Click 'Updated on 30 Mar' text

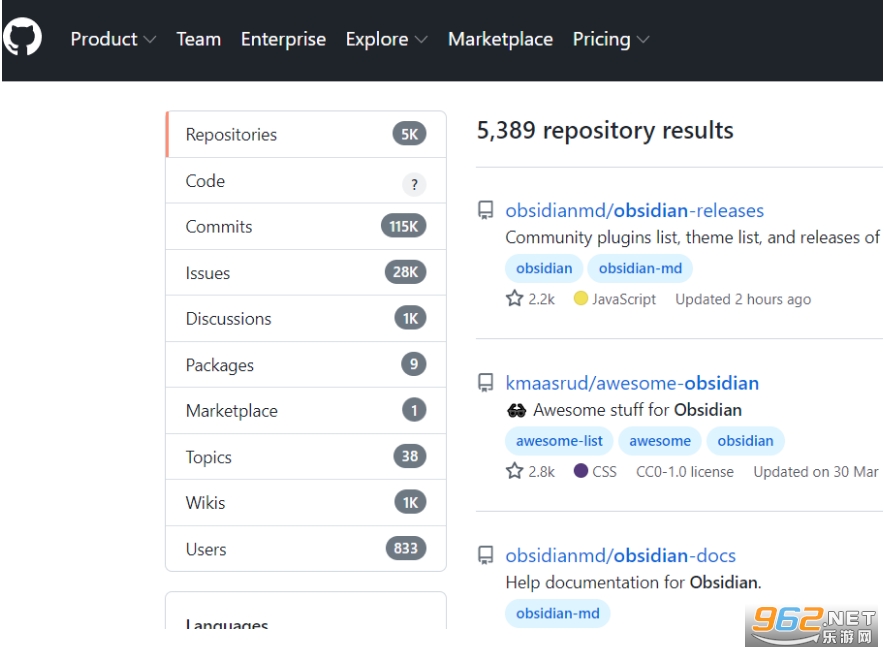(x=816, y=471)
